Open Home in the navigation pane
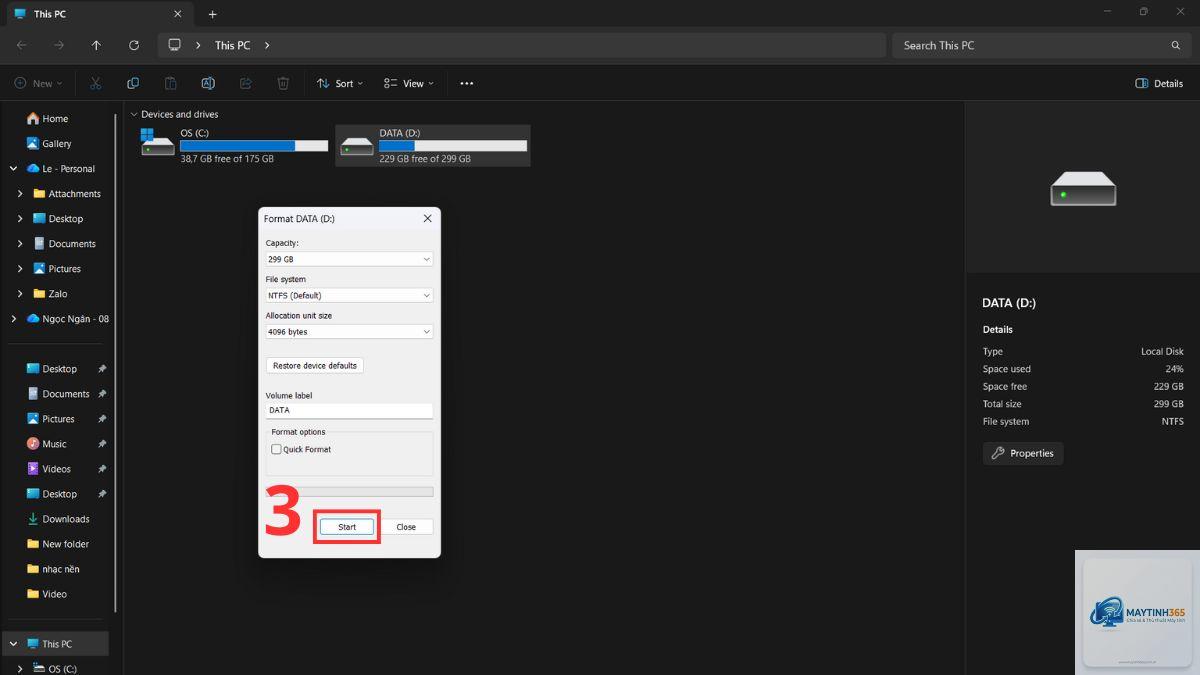1200x675 pixels. [47, 118]
